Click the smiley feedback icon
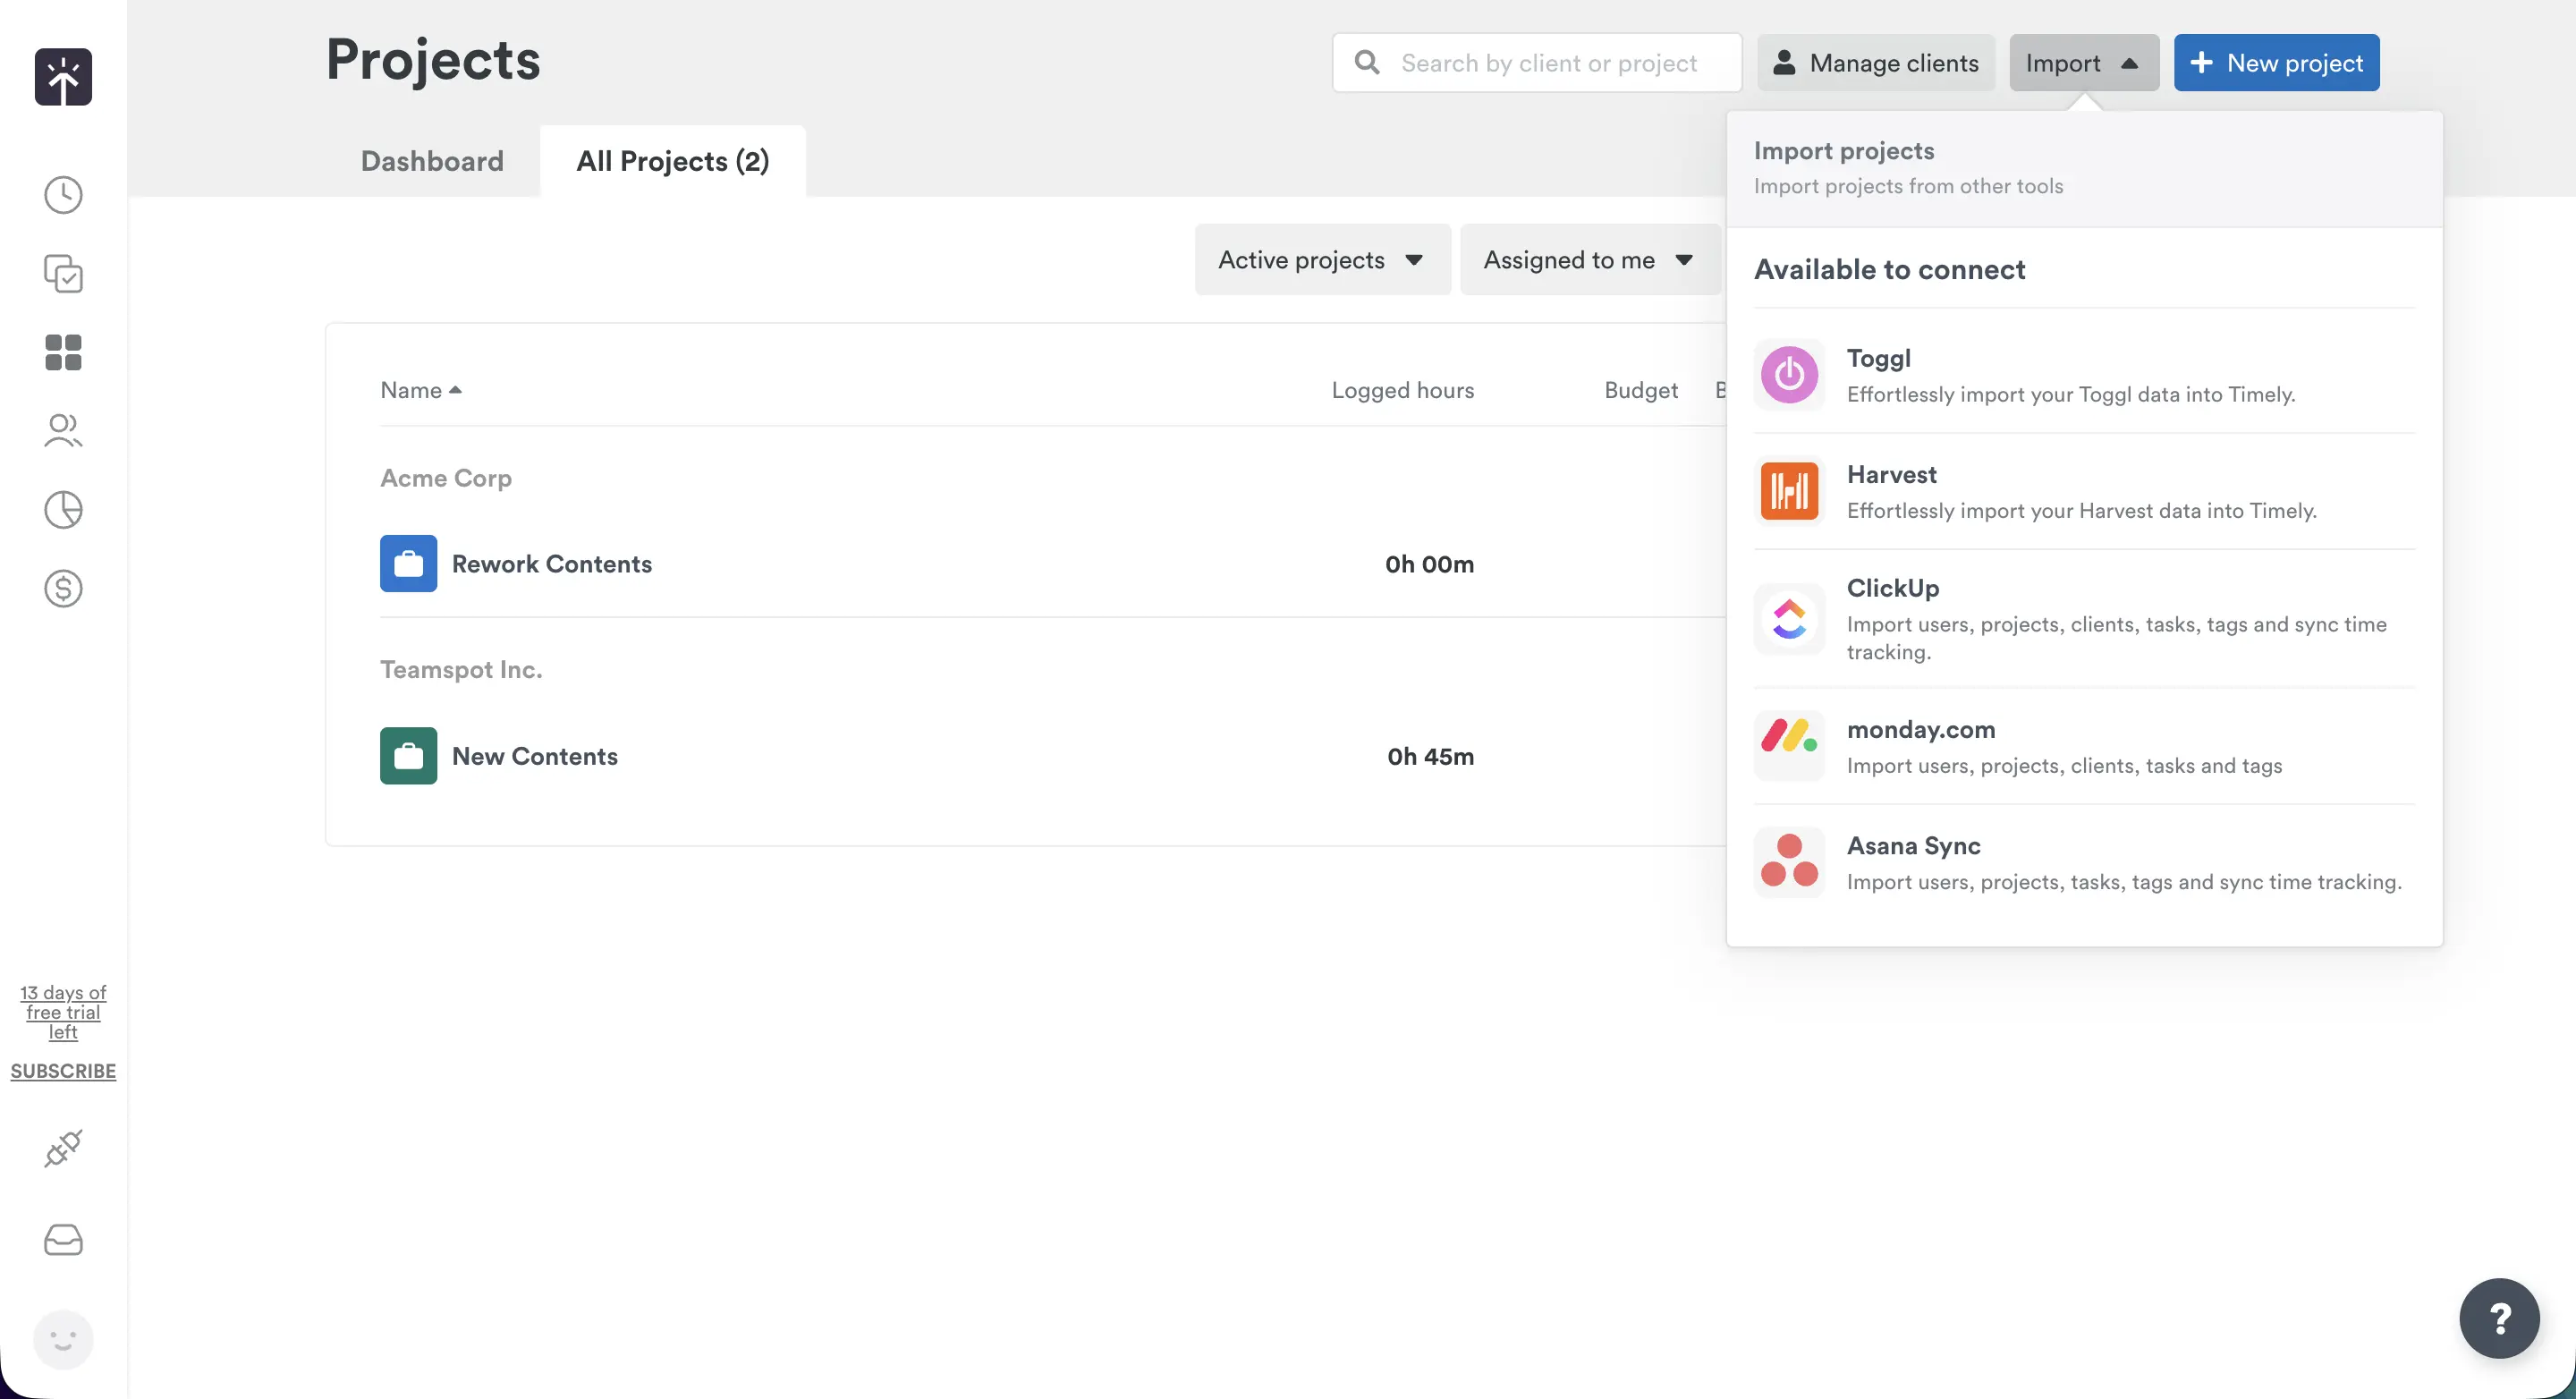Screen dimensions: 2576x1399 coord(63,1339)
